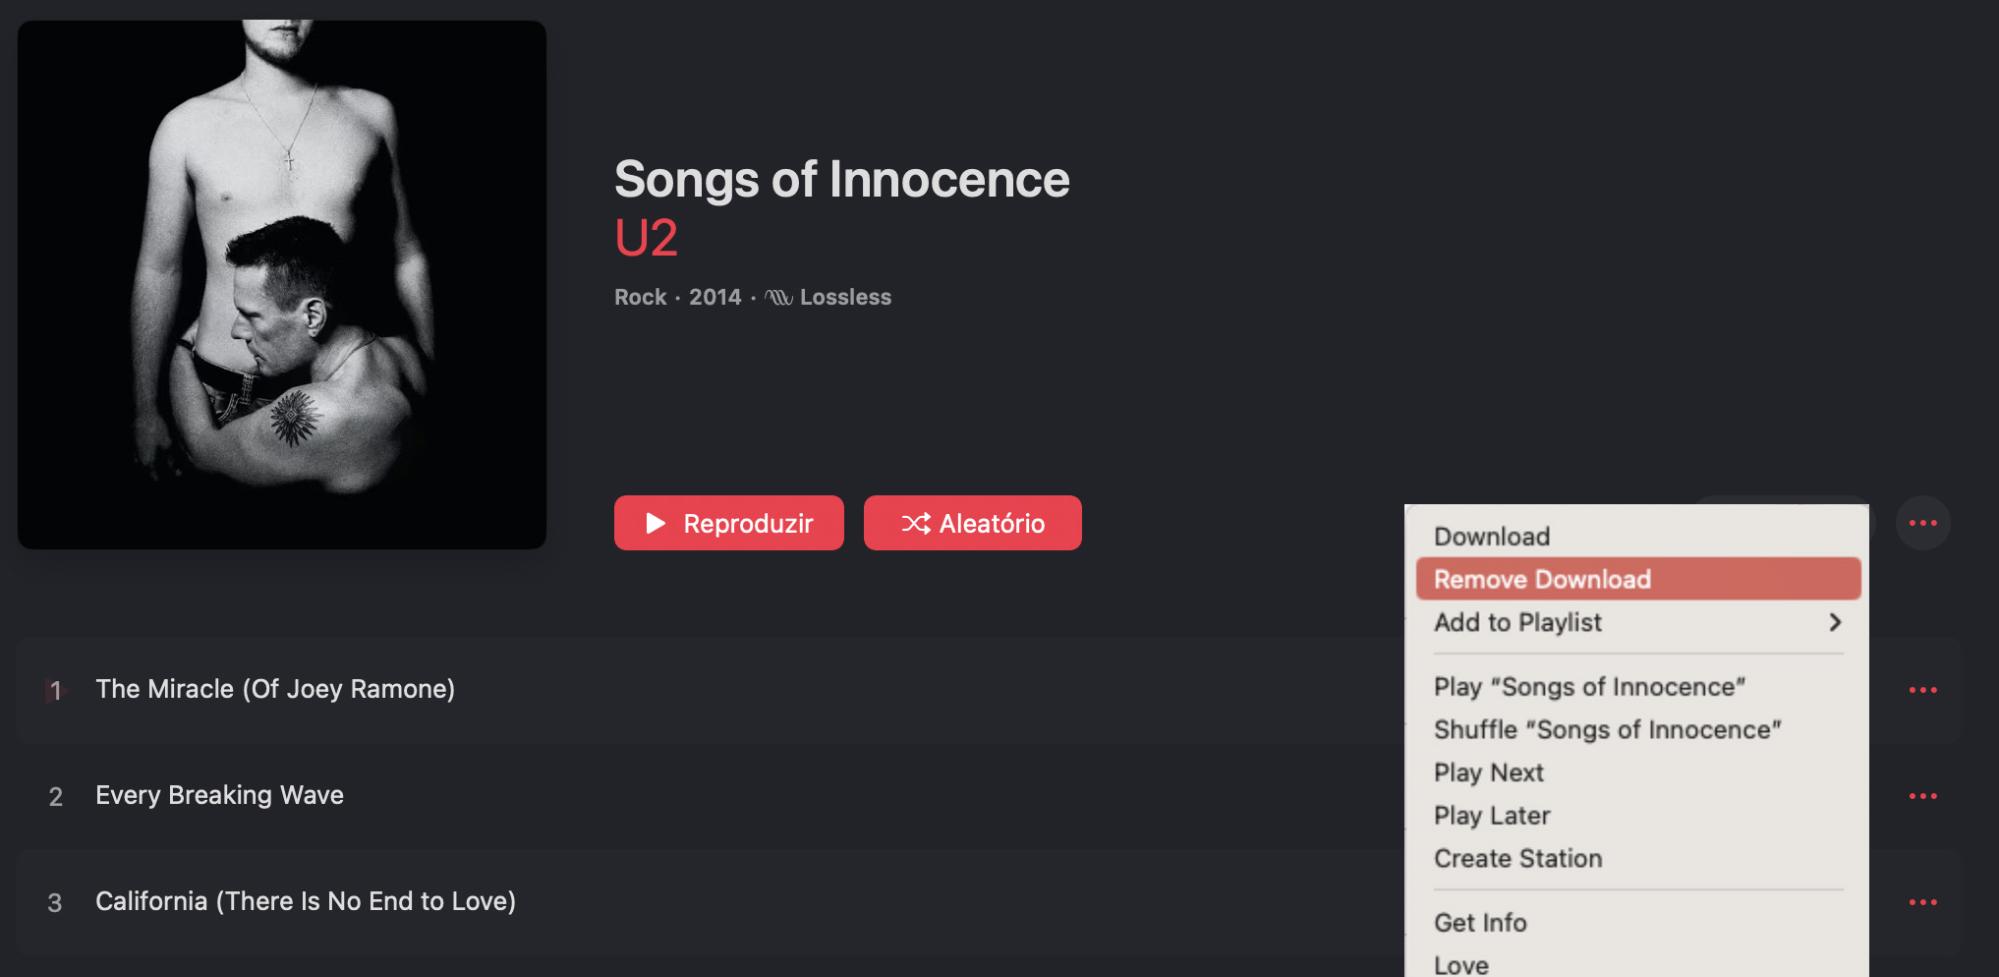The width and height of the screenshot is (1999, 977).
Task: Choose Play "Songs of Innocence" menu item
Action: (1589, 687)
